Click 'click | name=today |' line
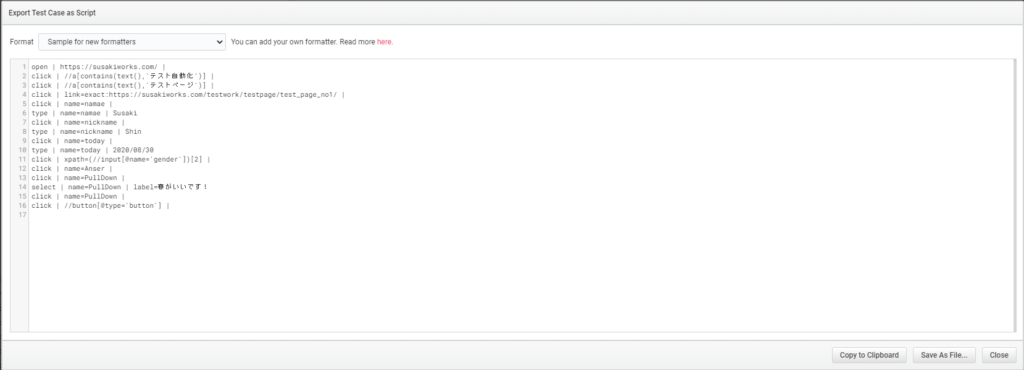The height and width of the screenshot is (370, 1024). point(72,141)
